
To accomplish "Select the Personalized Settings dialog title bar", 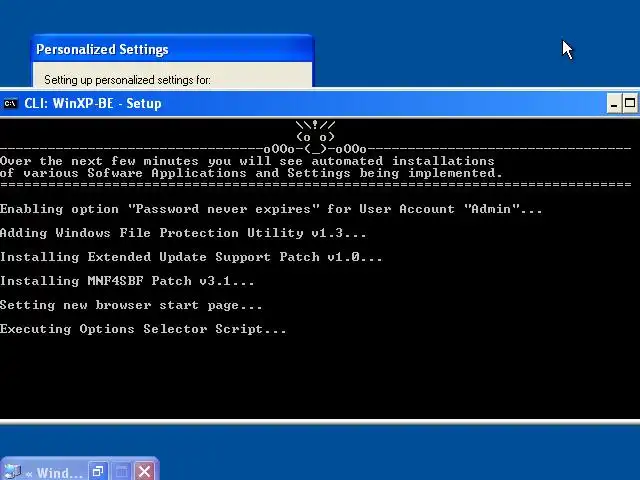I will pos(172,49).
